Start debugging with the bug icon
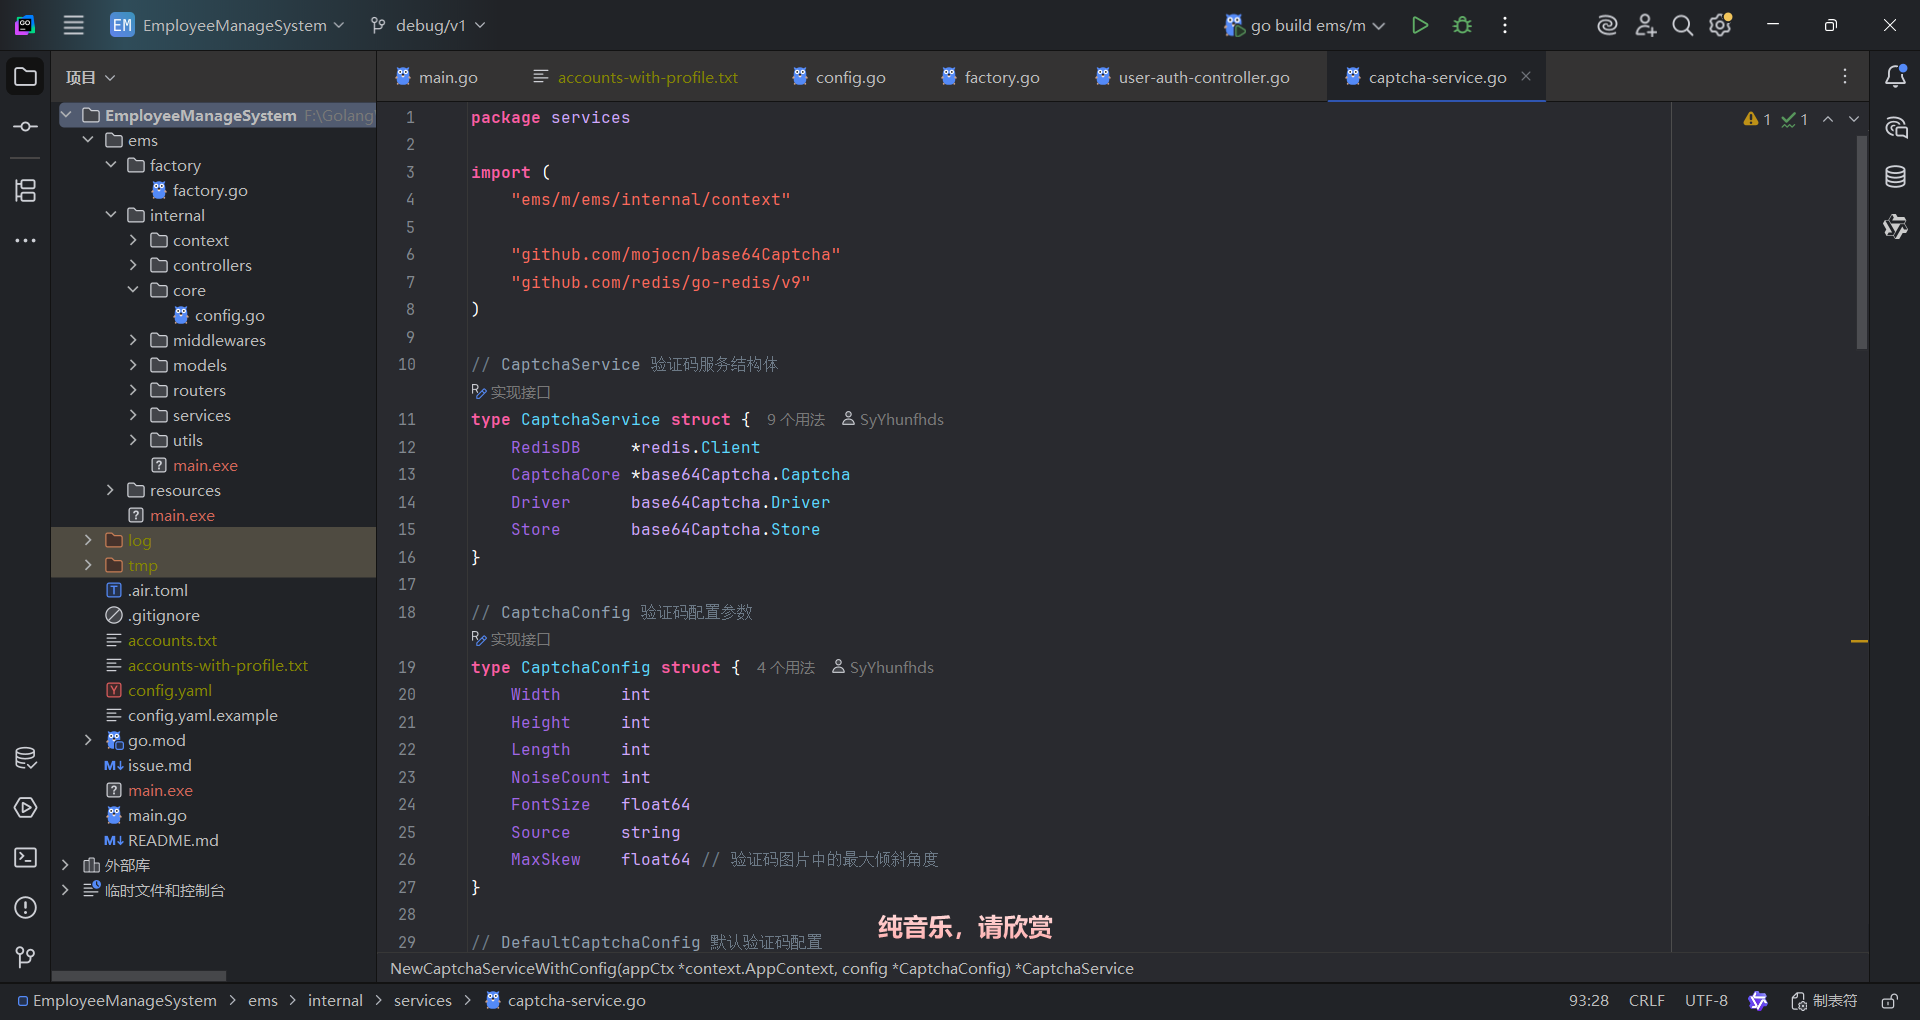The height and width of the screenshot is (1020, 1920). [x=1462, y=25]
